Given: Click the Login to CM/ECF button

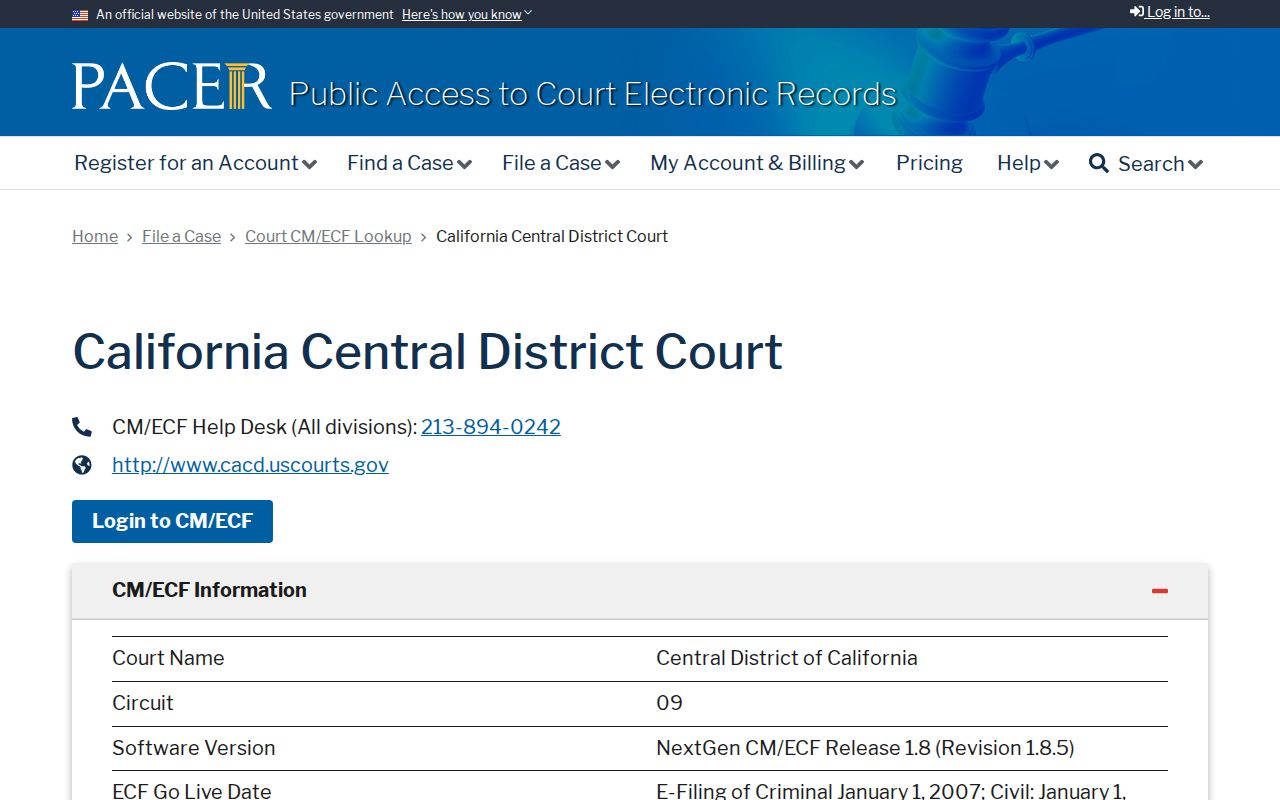Looking at the screenshot, I should pos(172,521).
